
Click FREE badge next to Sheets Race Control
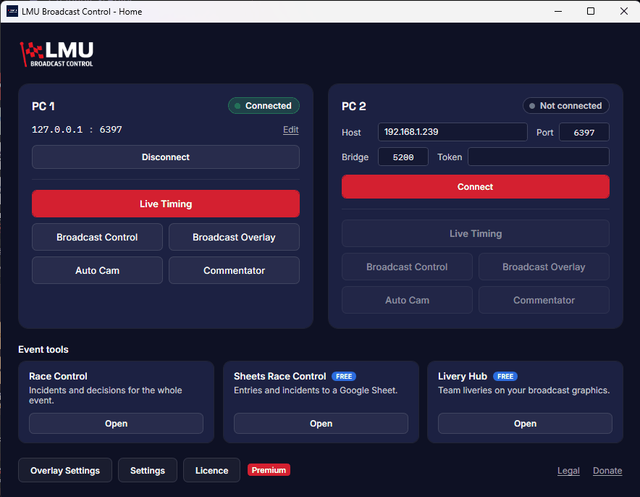(x=344, y=376)
